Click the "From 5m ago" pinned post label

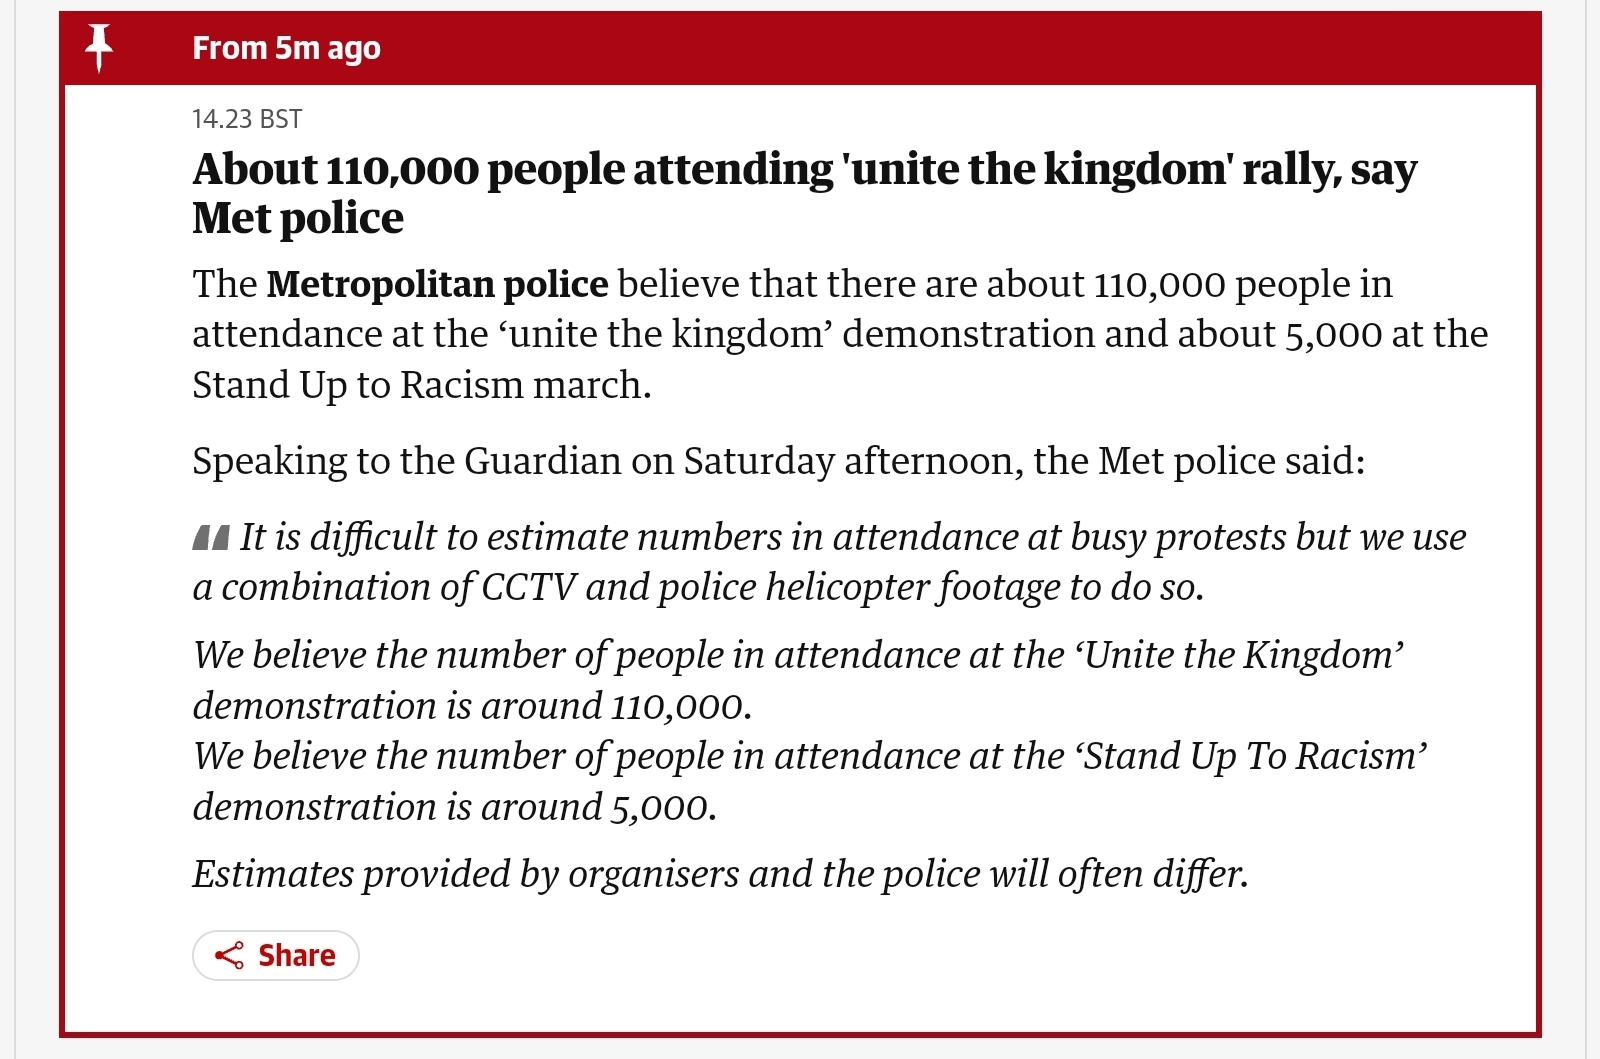point(286,48)
